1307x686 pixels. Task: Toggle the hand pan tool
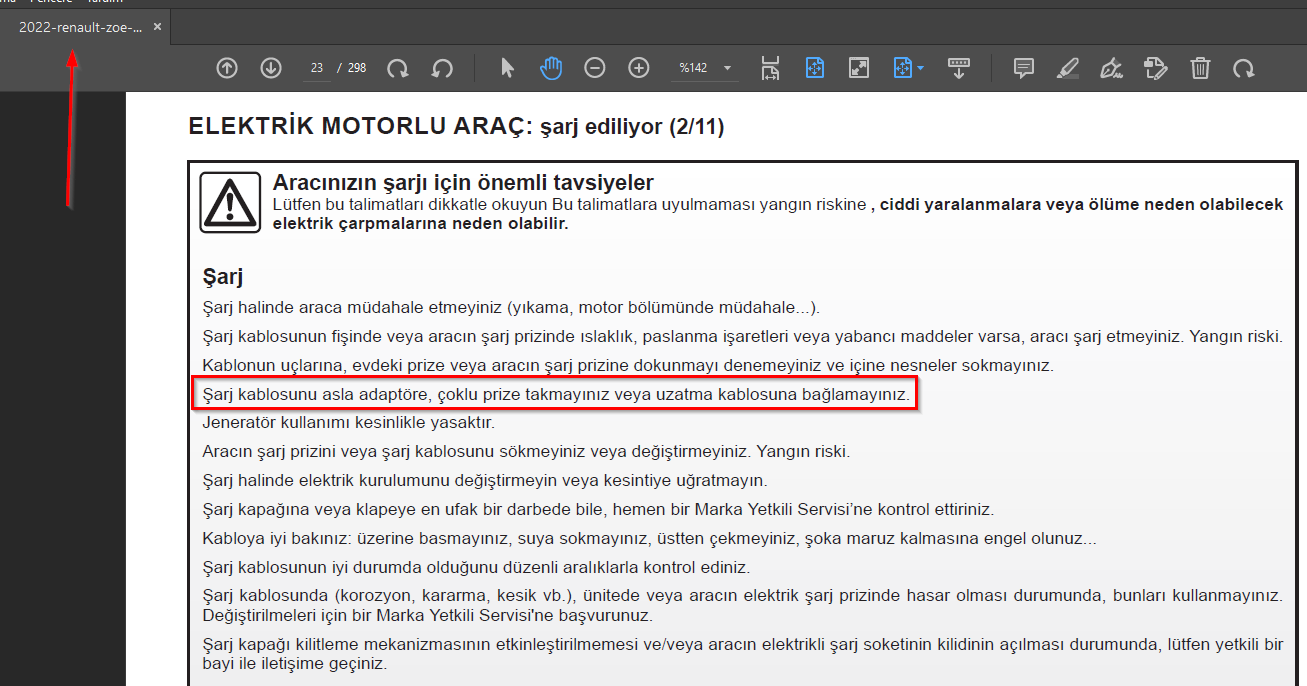pos(551,68)
